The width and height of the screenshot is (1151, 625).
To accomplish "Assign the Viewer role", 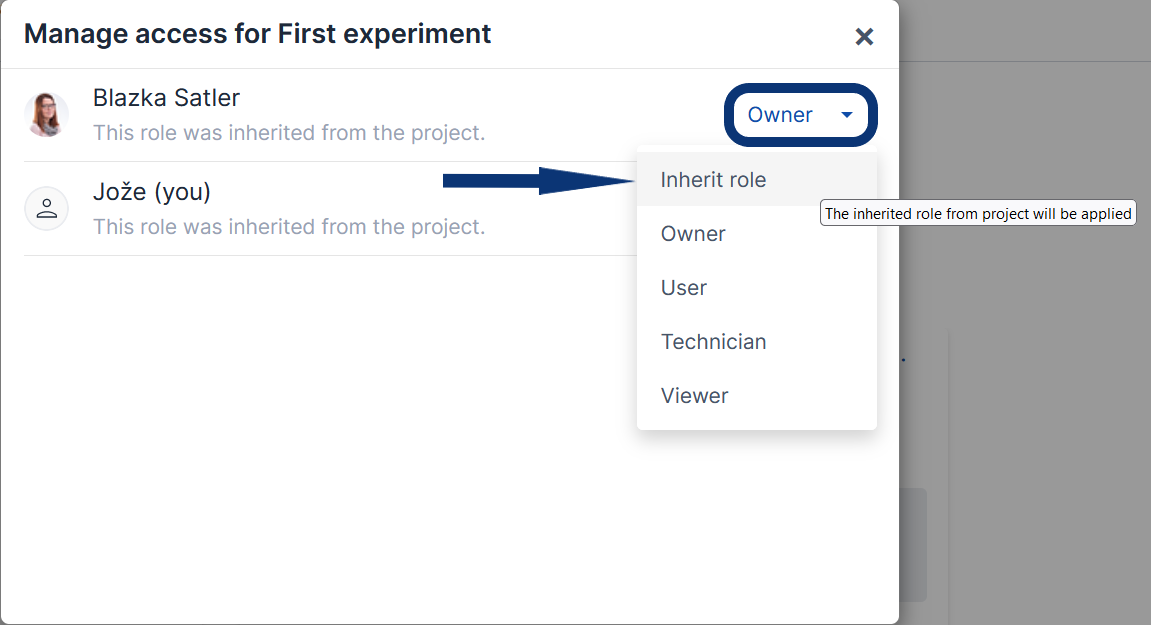I will (x=694, y=396).
